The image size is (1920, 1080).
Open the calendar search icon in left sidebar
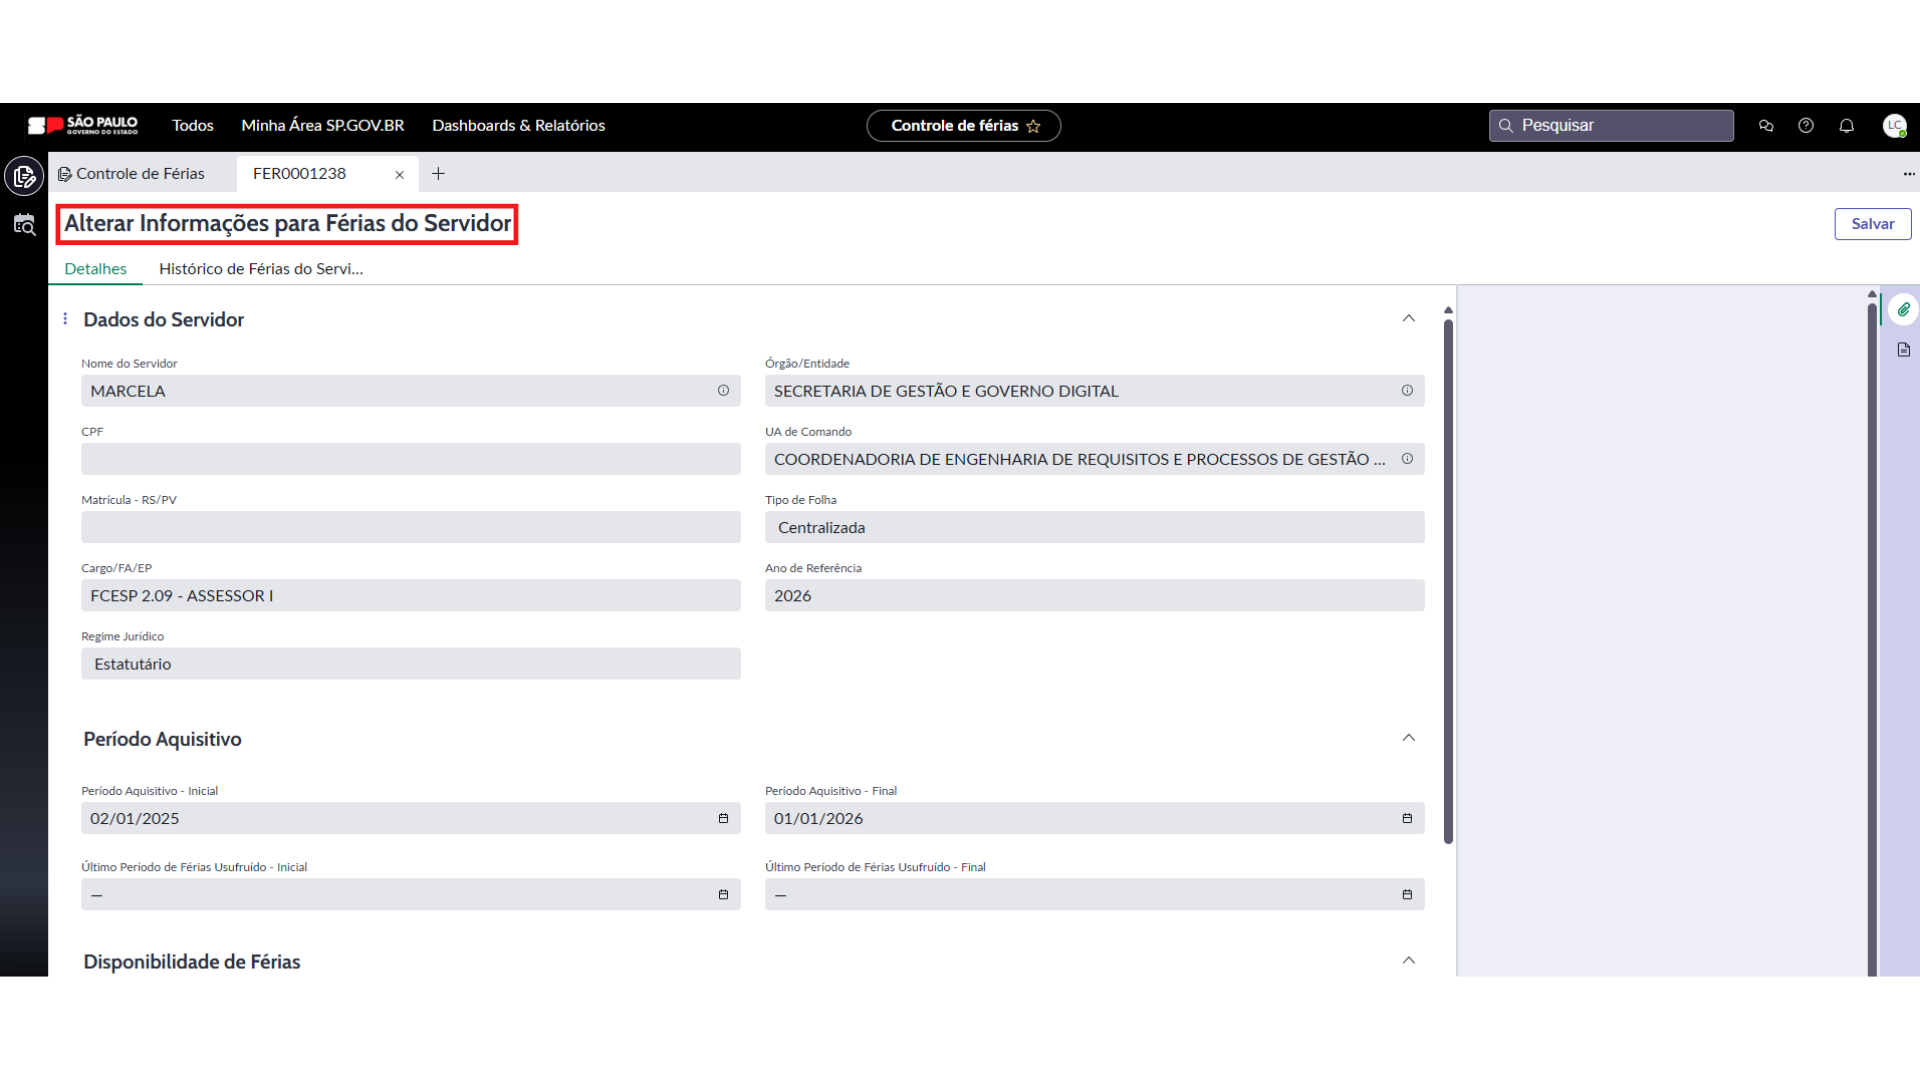click(x=24, y=225)
